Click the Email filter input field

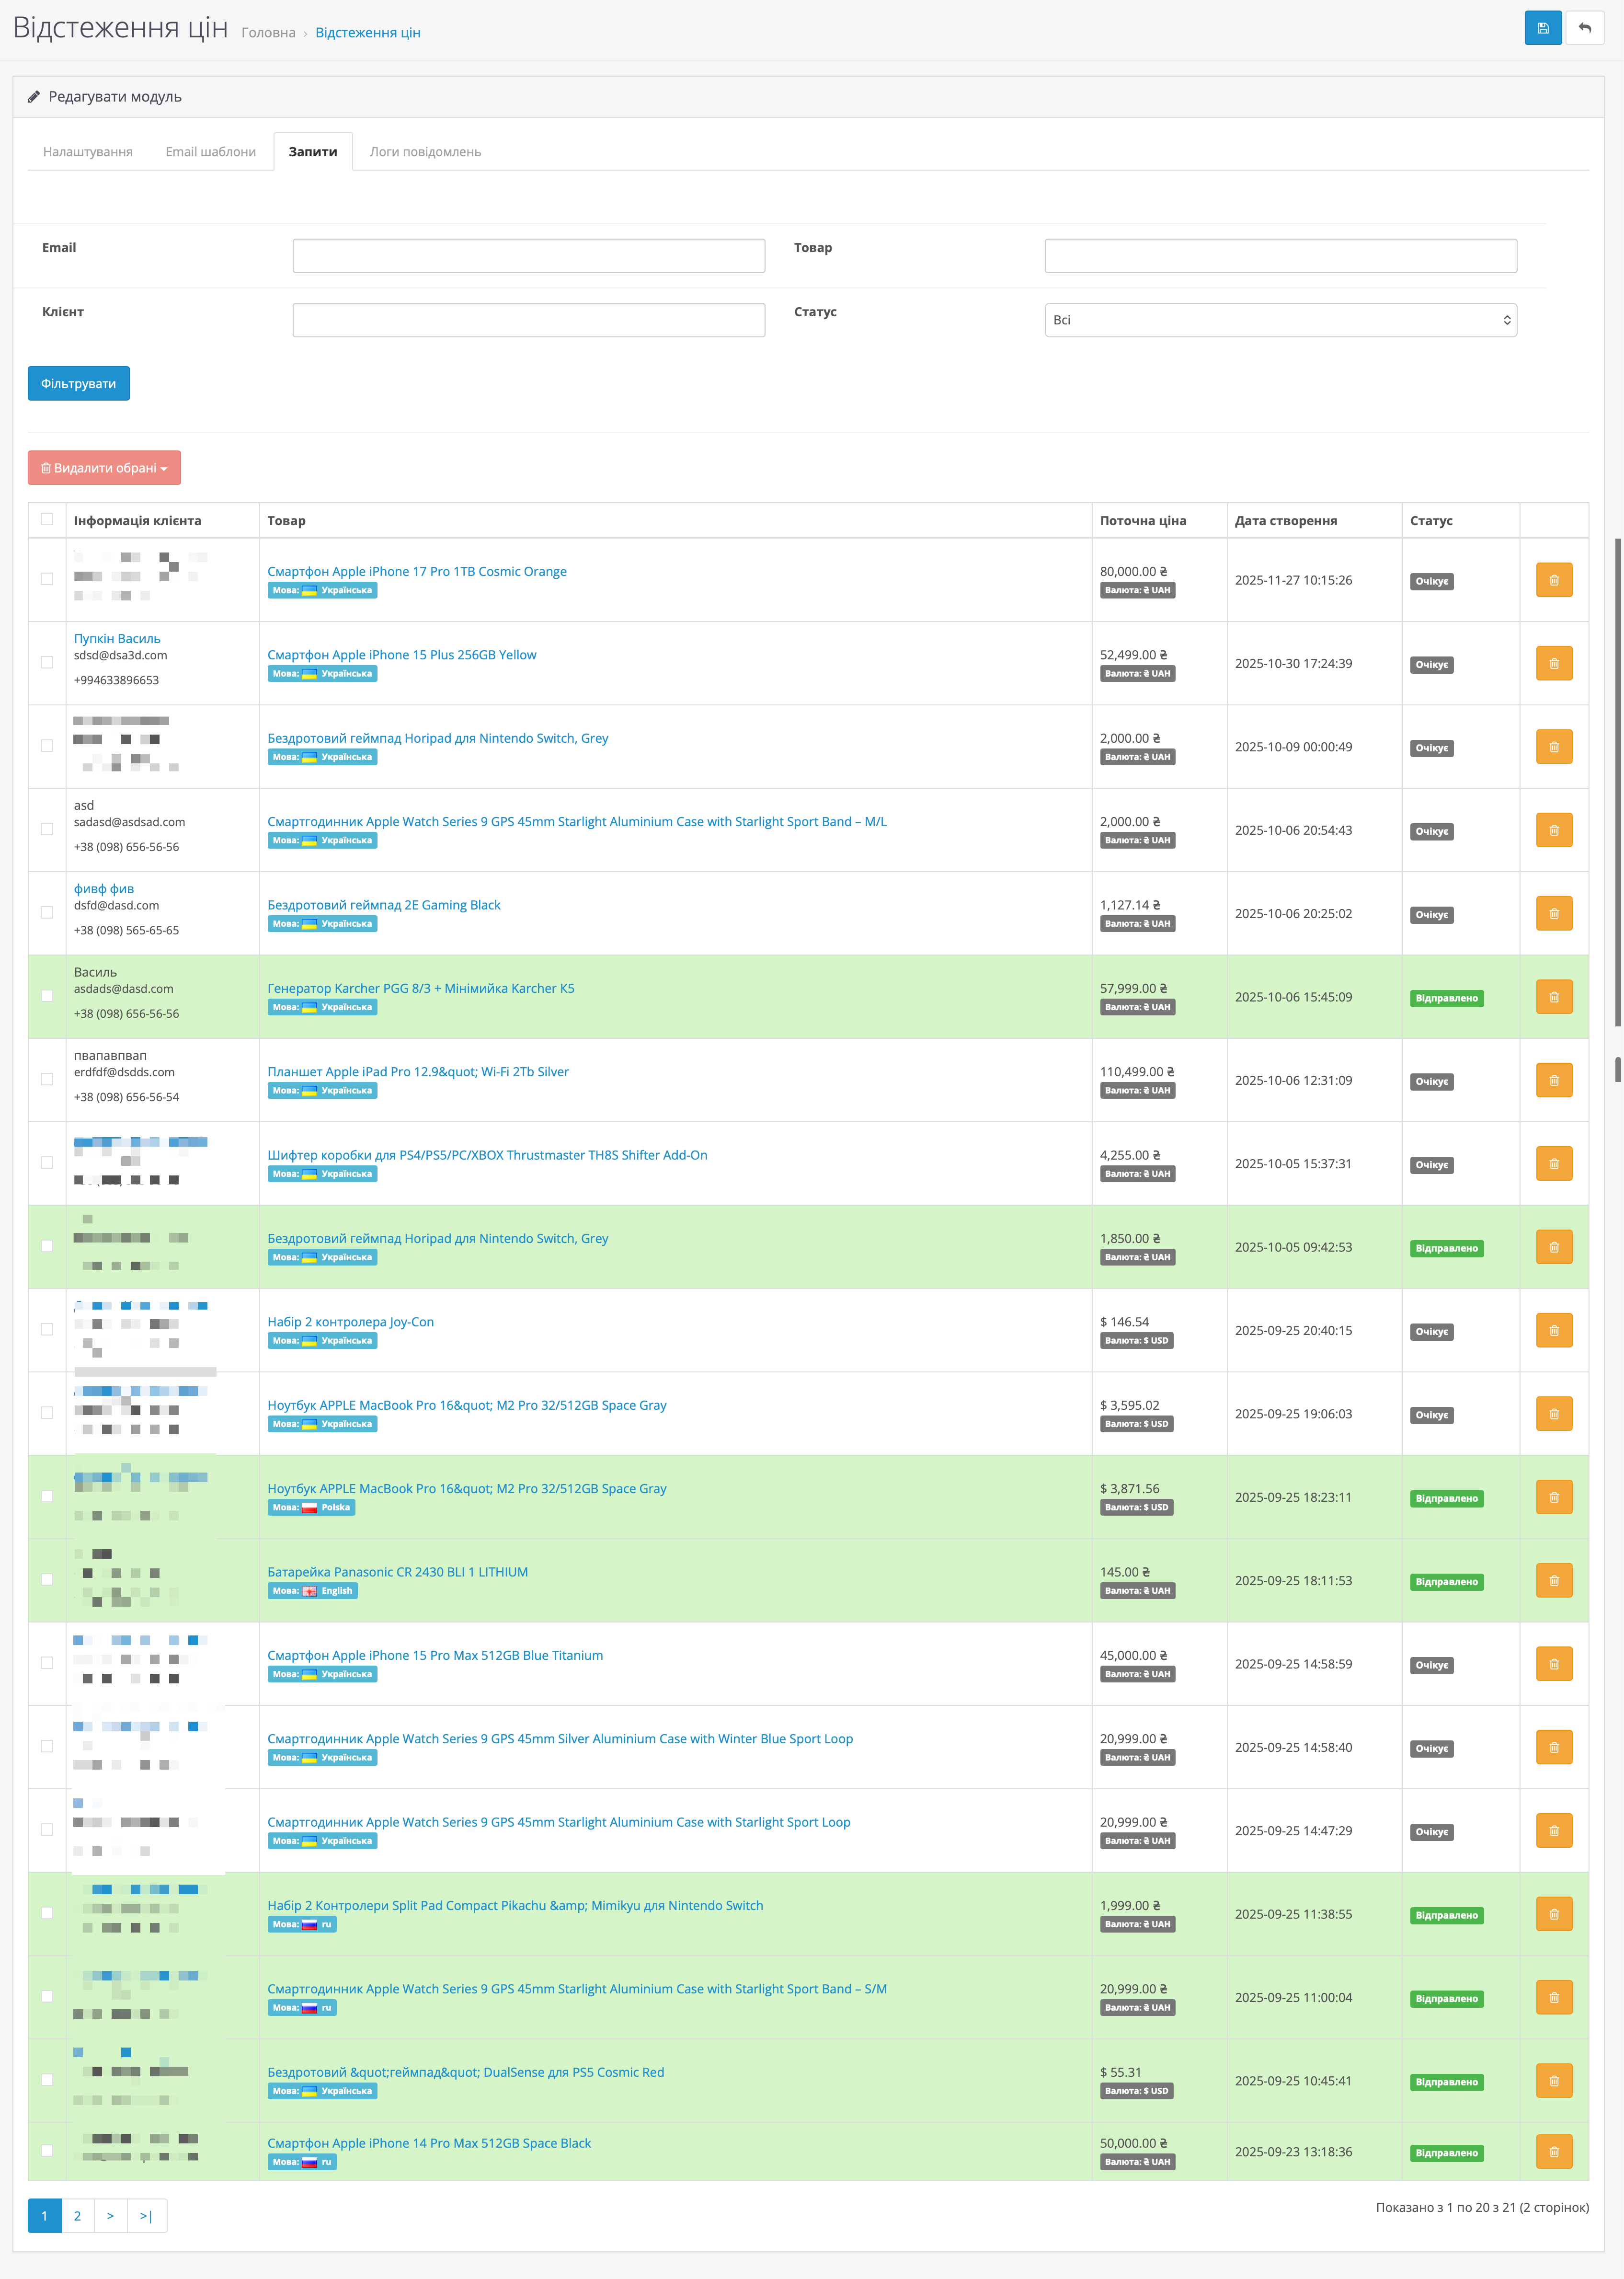(528, 256)
